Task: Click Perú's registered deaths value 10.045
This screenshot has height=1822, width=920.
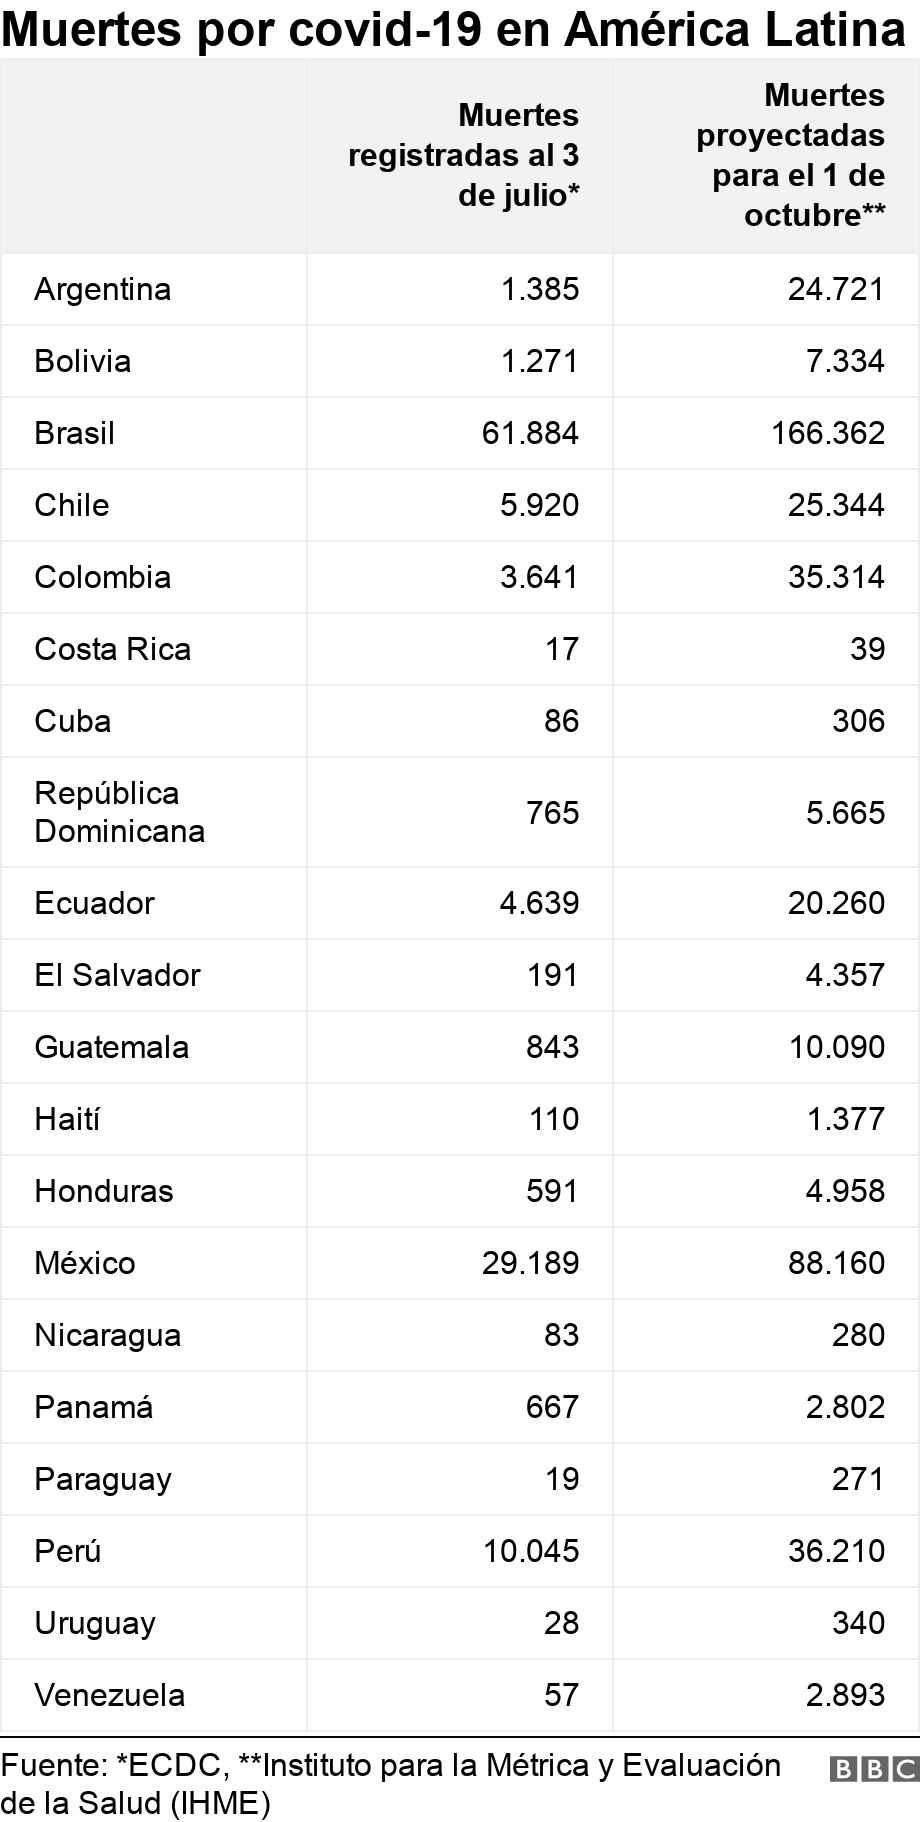Action: tap(530, 1551)
